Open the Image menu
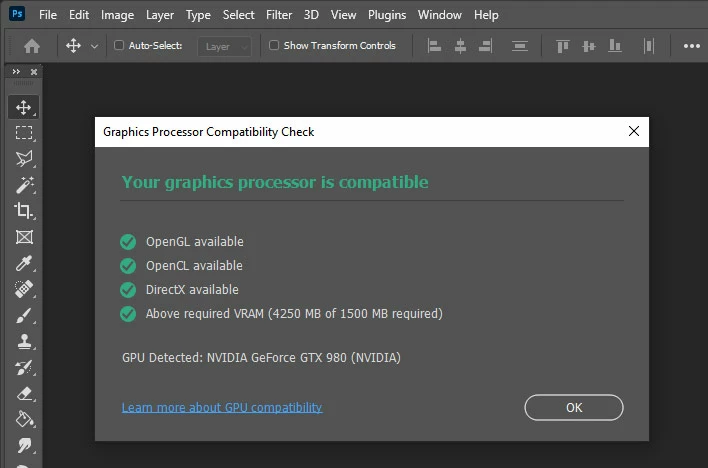Screen dimensions: 708x468 pos(117,15)
